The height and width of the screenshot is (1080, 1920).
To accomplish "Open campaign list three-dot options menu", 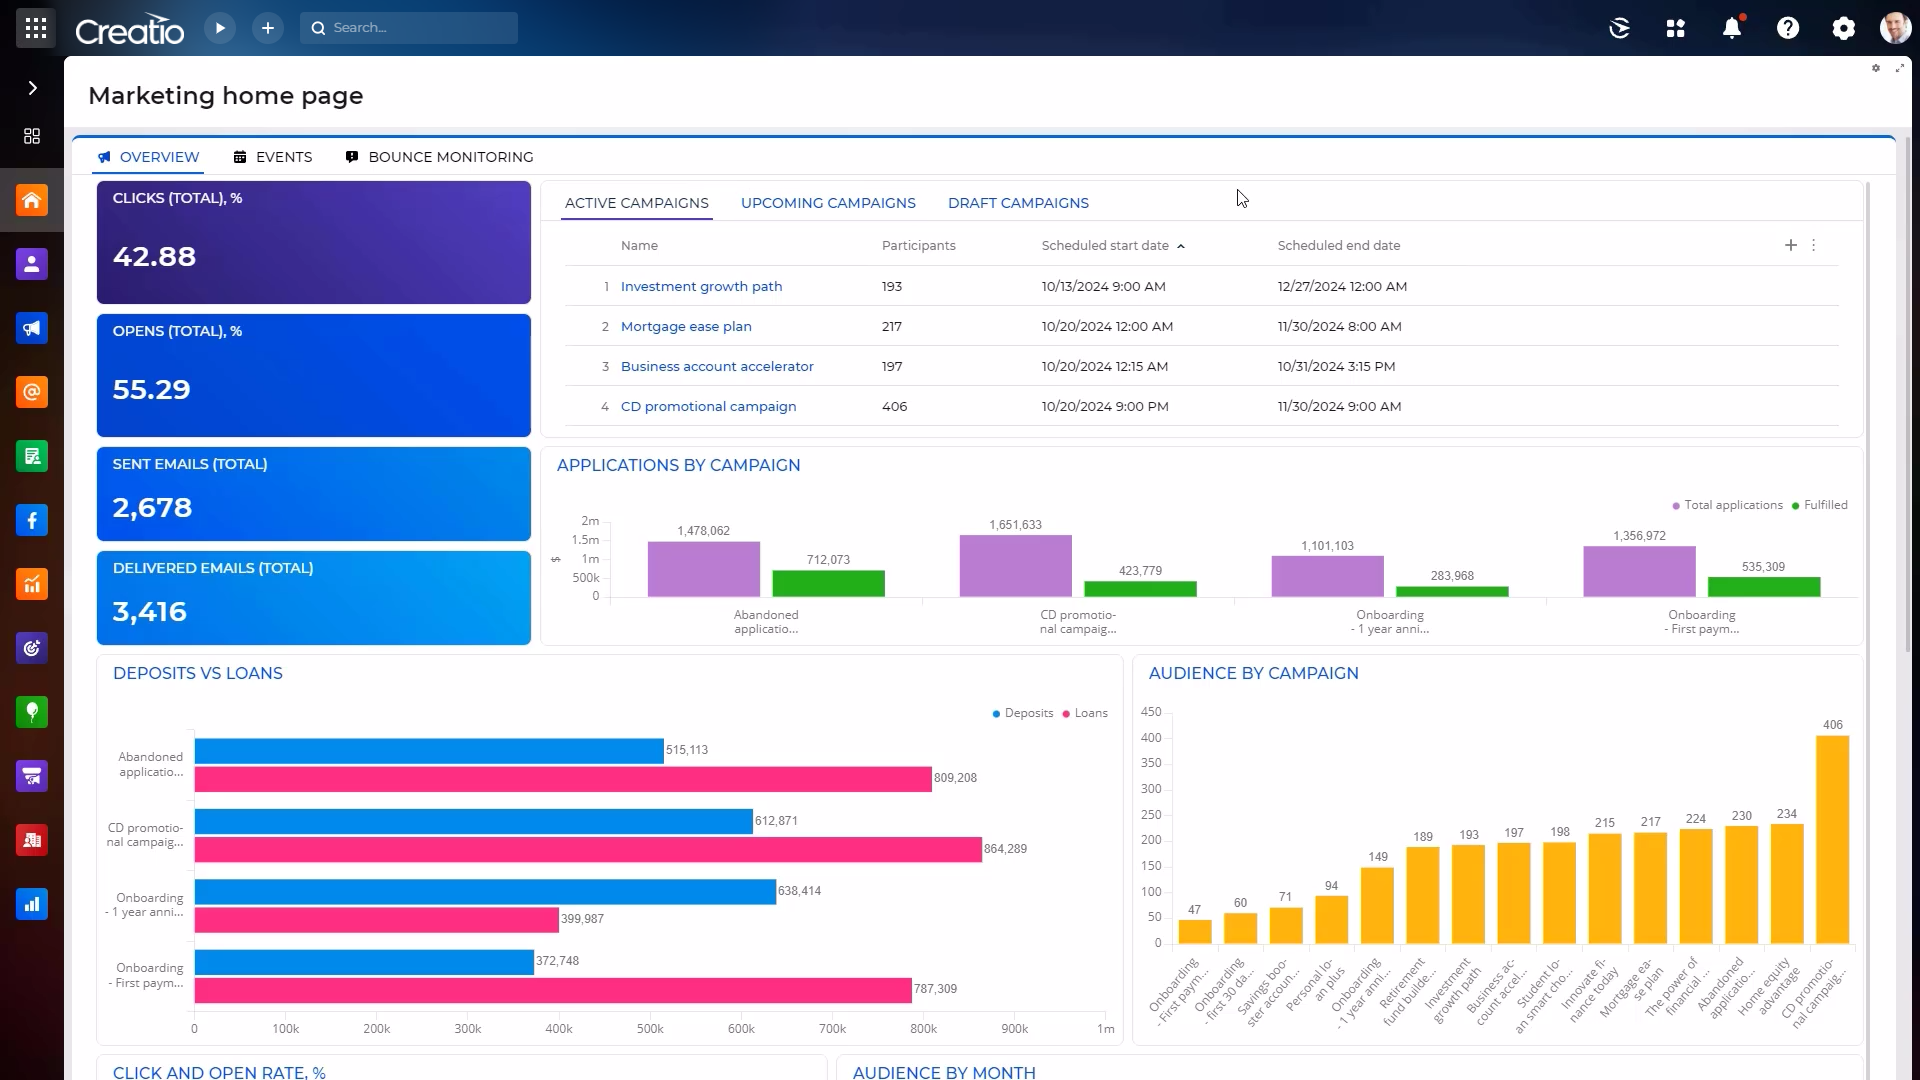I will tap(1814, 245).
